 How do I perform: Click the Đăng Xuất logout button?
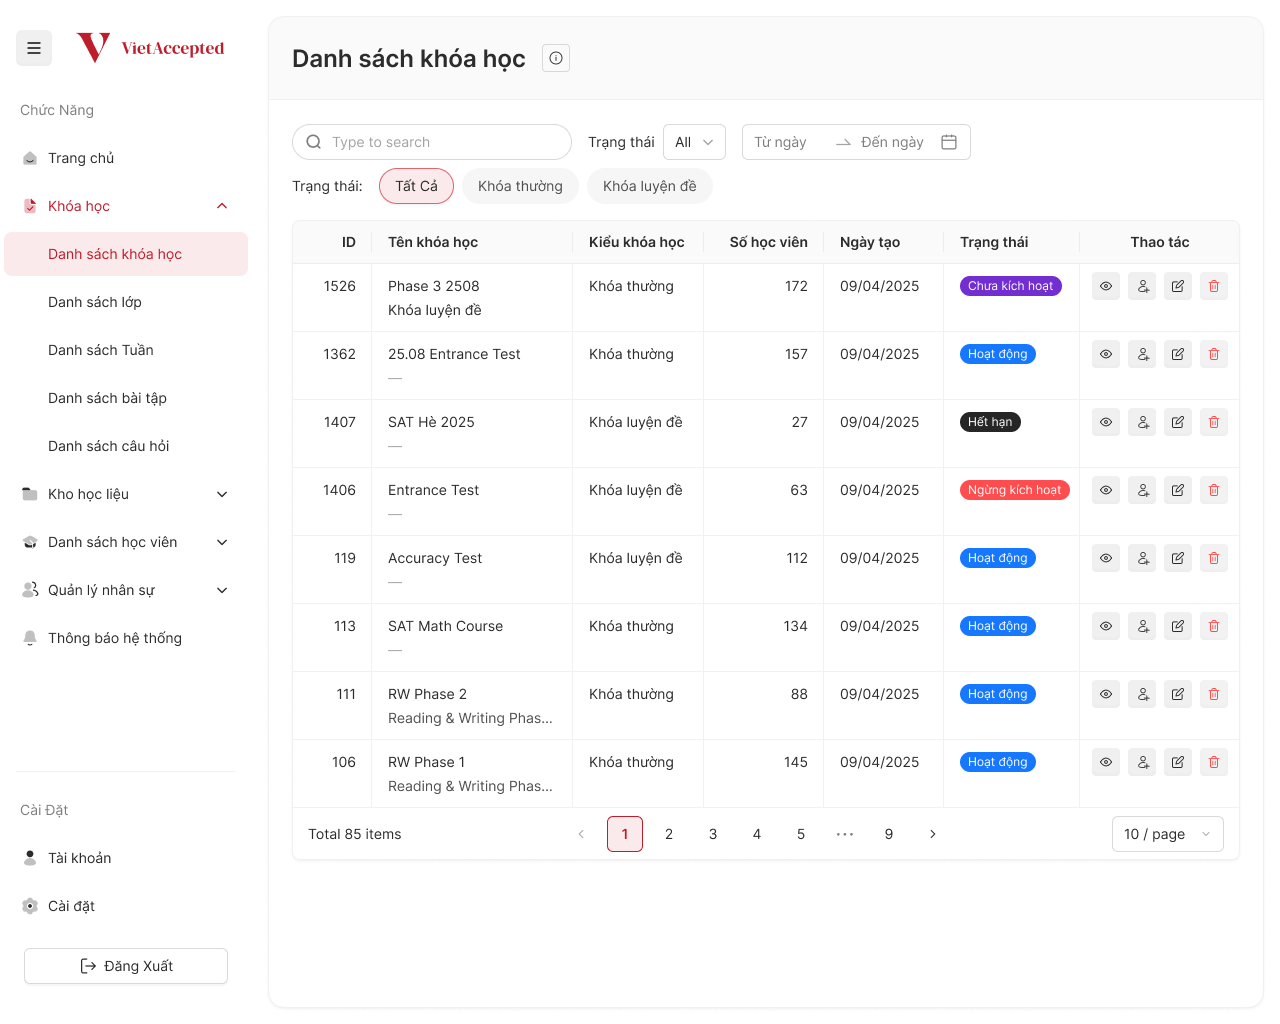pos(126,966)
